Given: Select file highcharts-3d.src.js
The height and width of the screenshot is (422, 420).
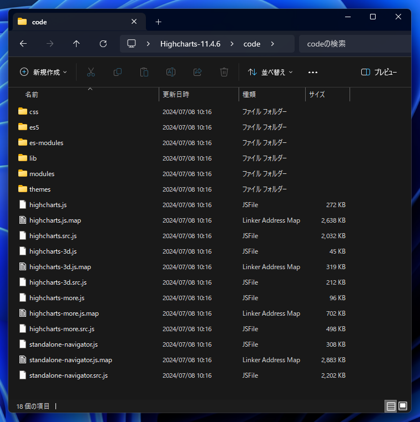Looking at the screenshot, I should coord(58,282).
